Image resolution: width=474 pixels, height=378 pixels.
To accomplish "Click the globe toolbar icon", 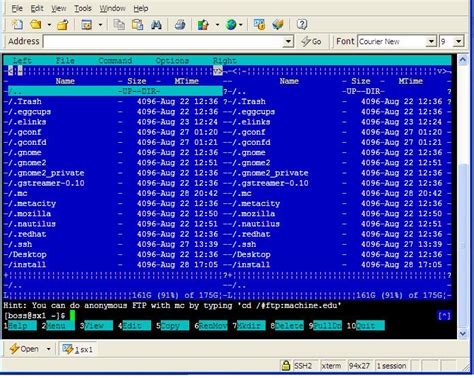I will coord(231,25).
